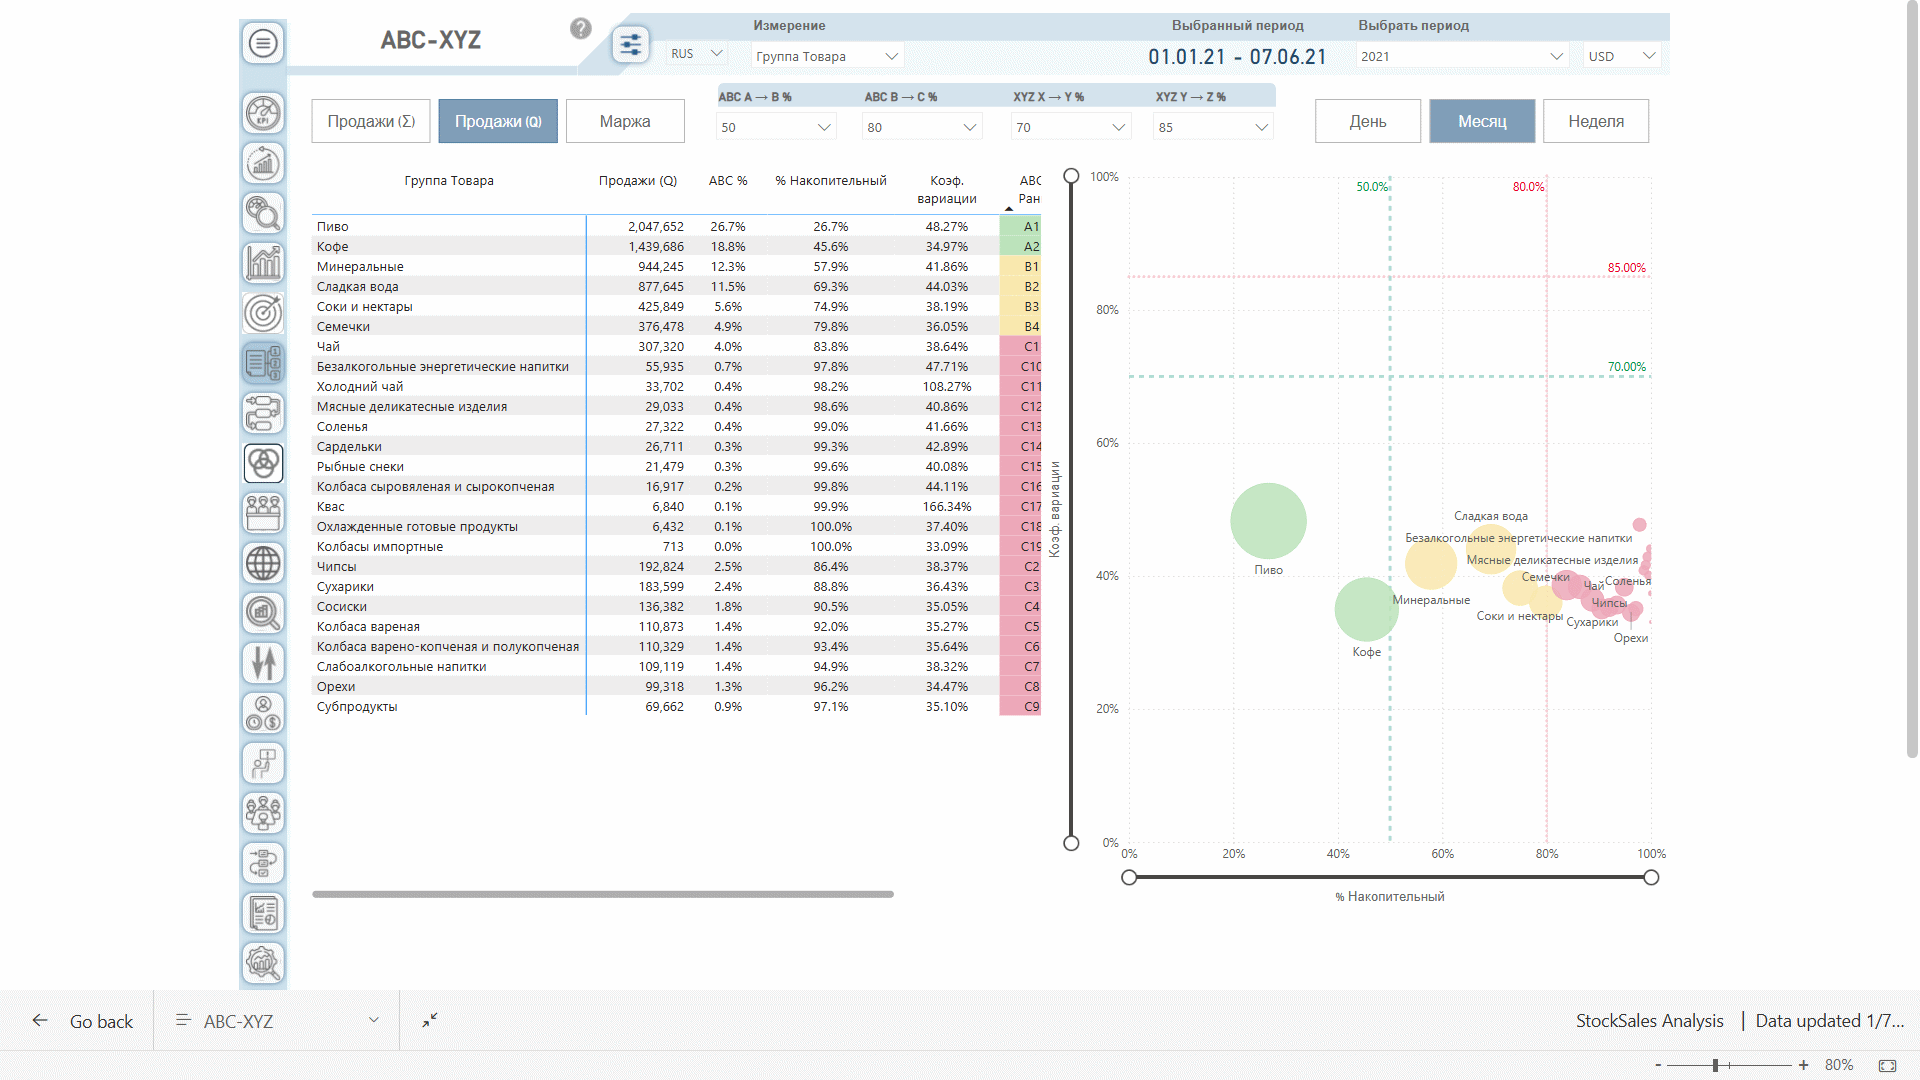The height and width of the screenshot is (1080, 1920).
Task: Switch measure to Маржа
Action: click(x=625, y=121)
